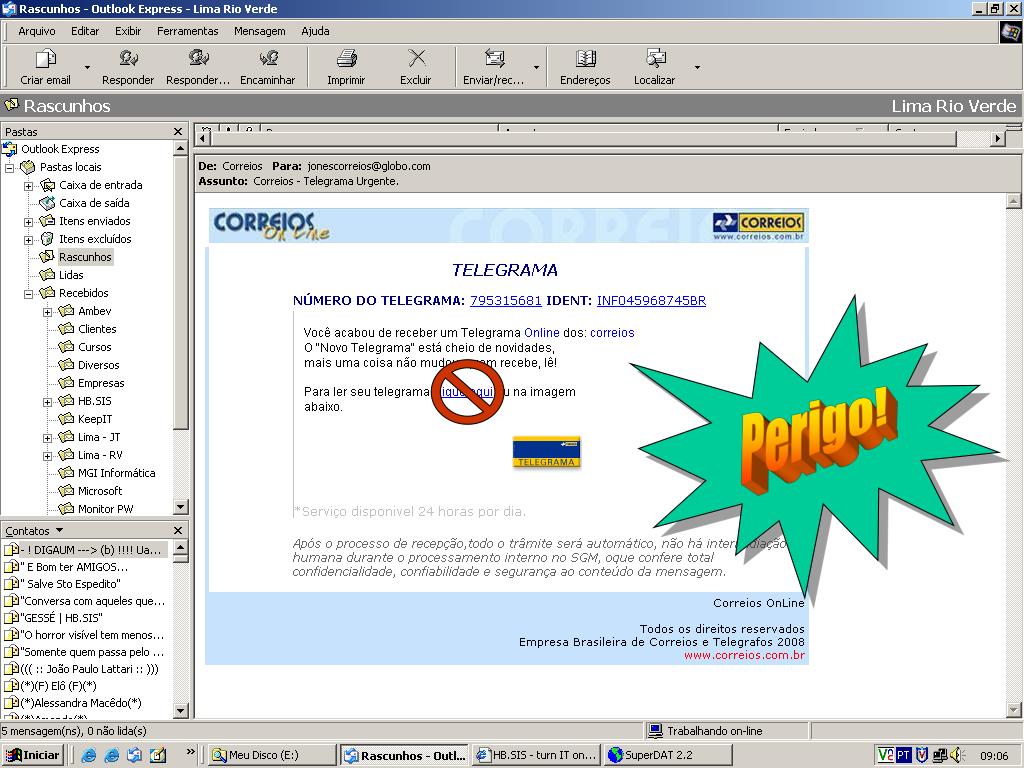Switch to Meu Disco (E:) taskbar window

pyautogui.click(x=272, y=755)
